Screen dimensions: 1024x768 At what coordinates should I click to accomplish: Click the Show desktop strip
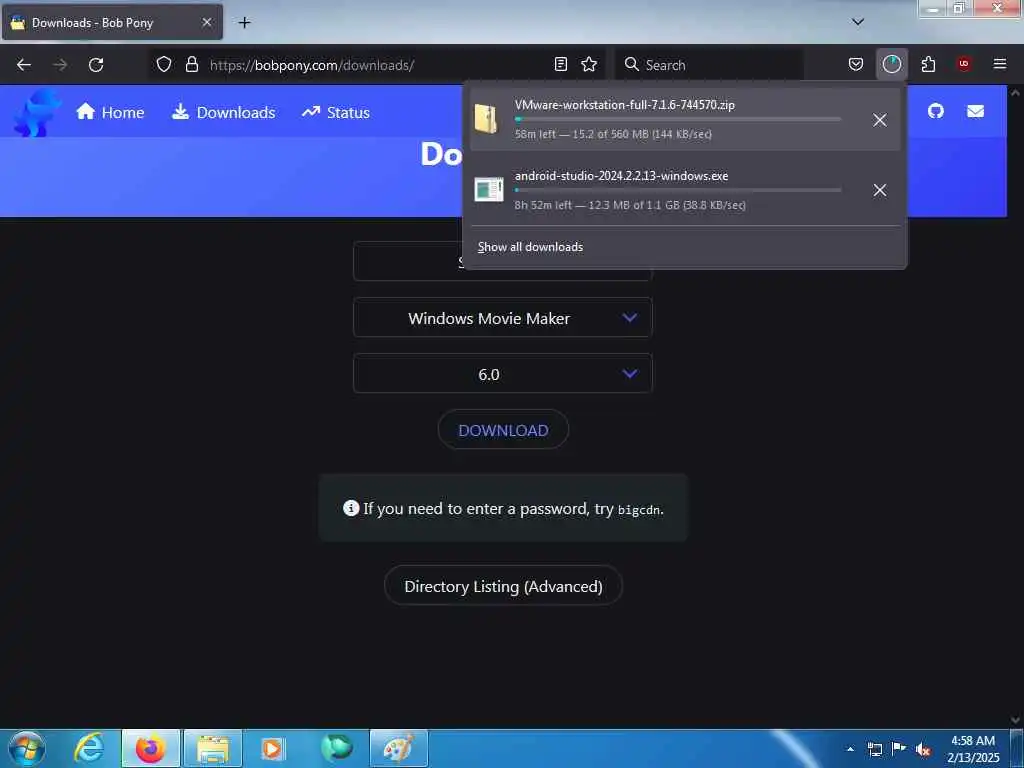(1017, 749)
